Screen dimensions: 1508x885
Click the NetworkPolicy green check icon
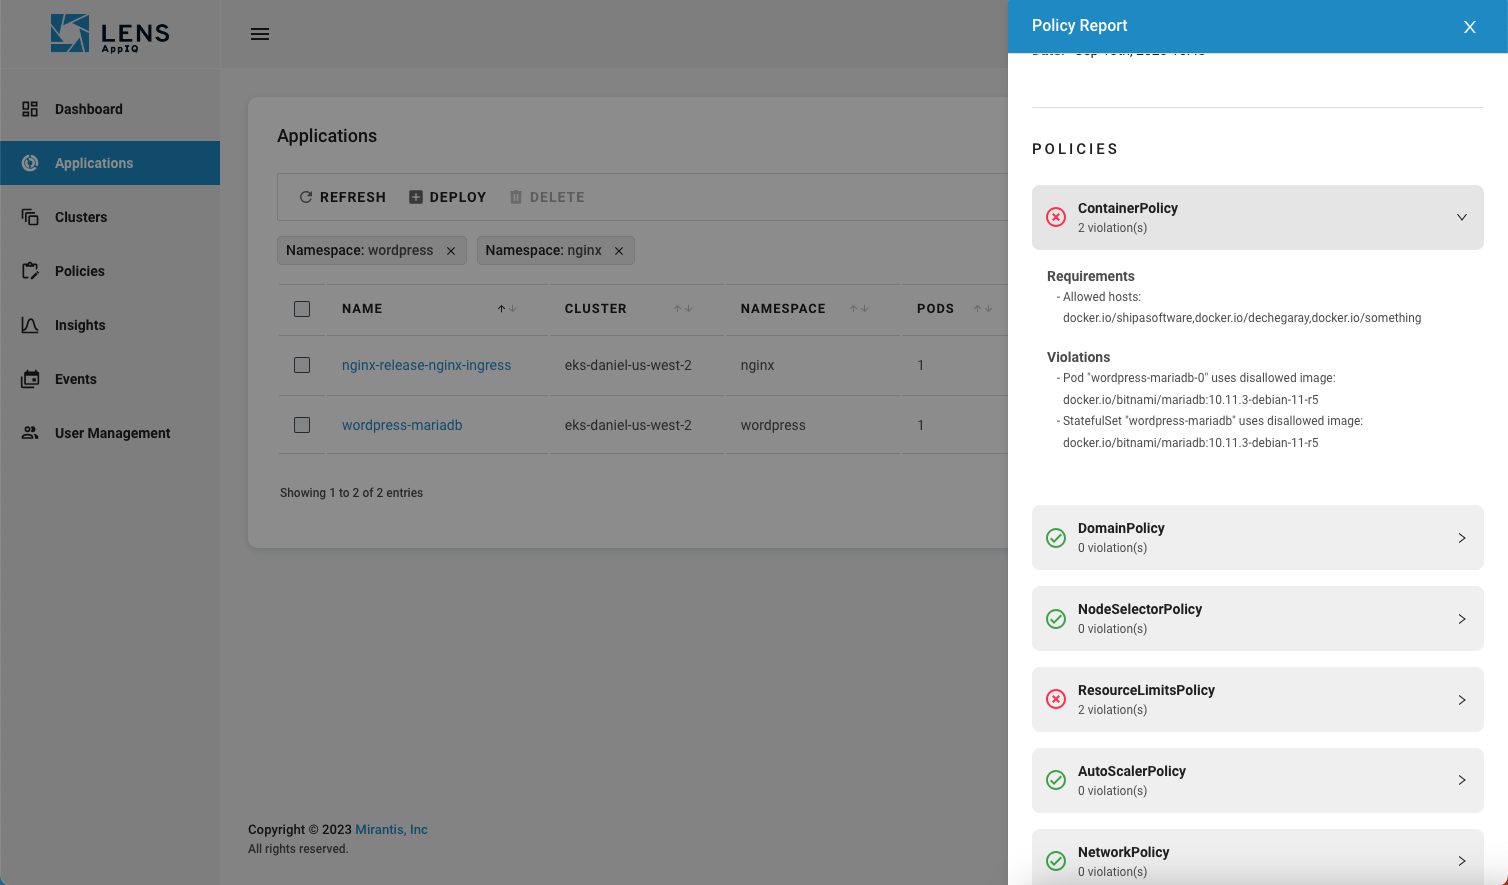[x=1056, y=861]
